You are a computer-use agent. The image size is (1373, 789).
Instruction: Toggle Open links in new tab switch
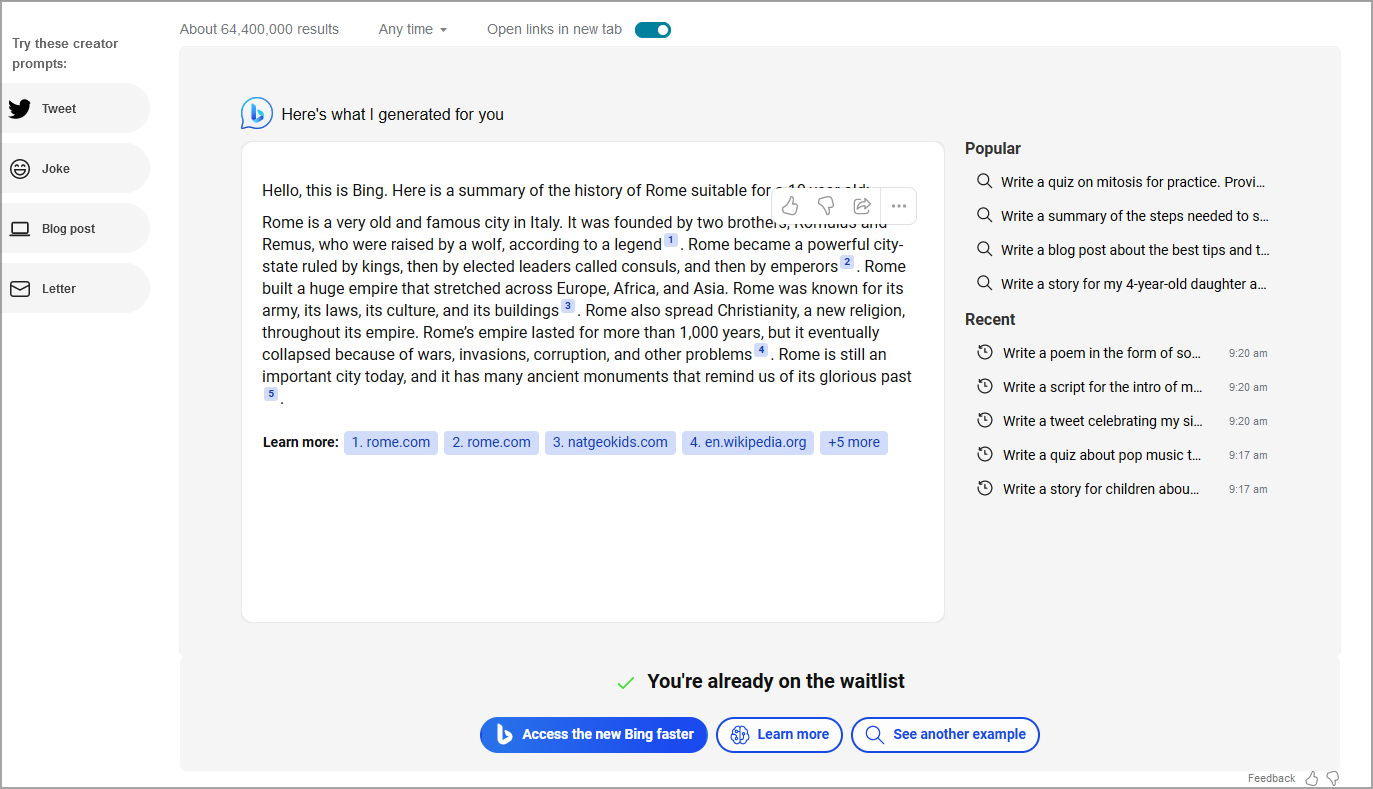coord(653,30)
